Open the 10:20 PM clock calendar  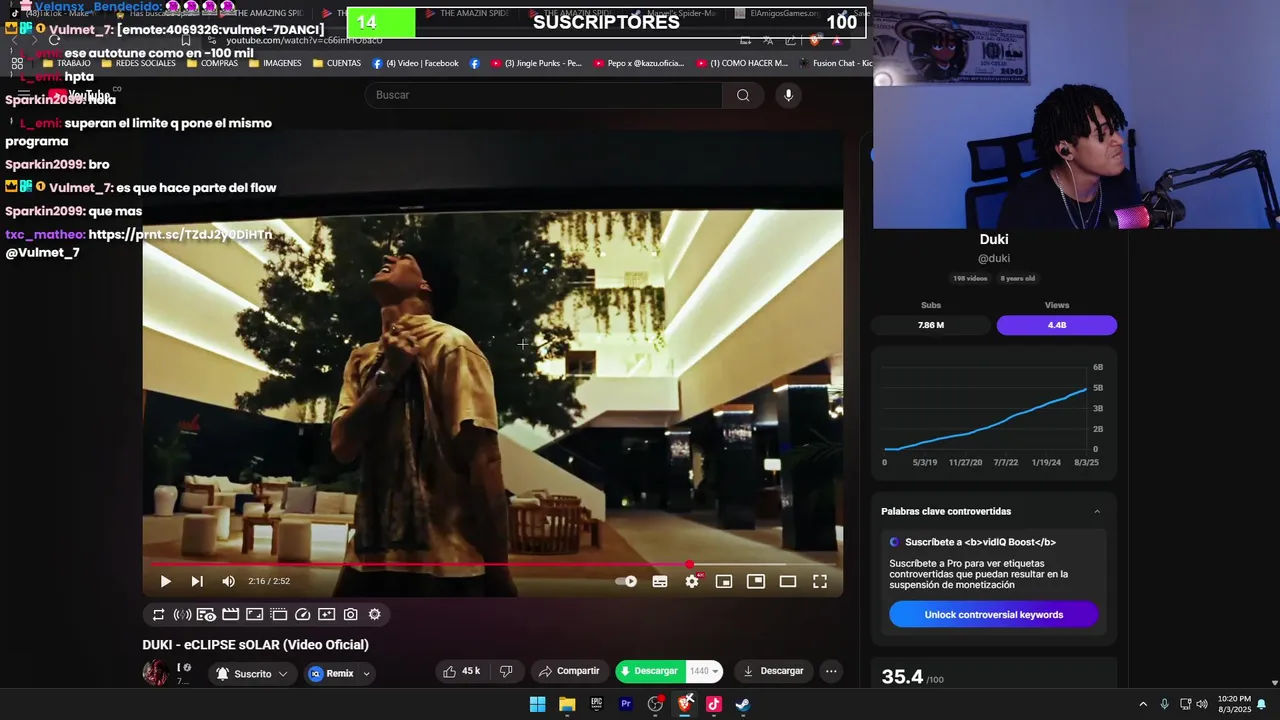click(x=1234, y=704)
